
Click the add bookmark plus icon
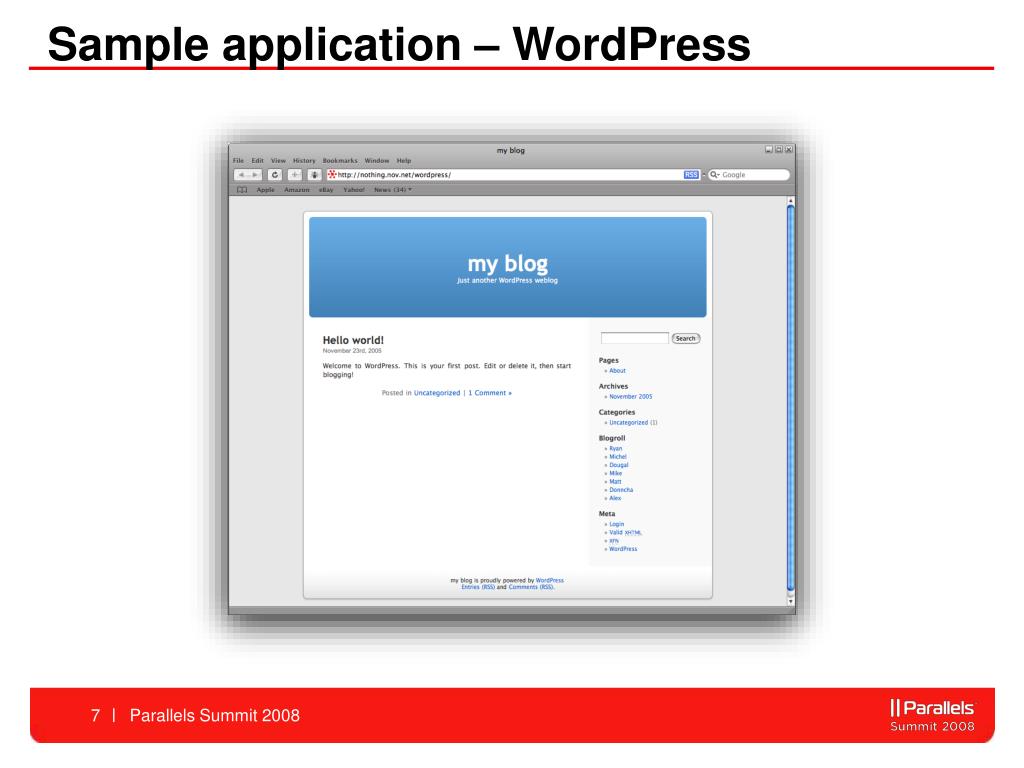(x=295, y=175)
